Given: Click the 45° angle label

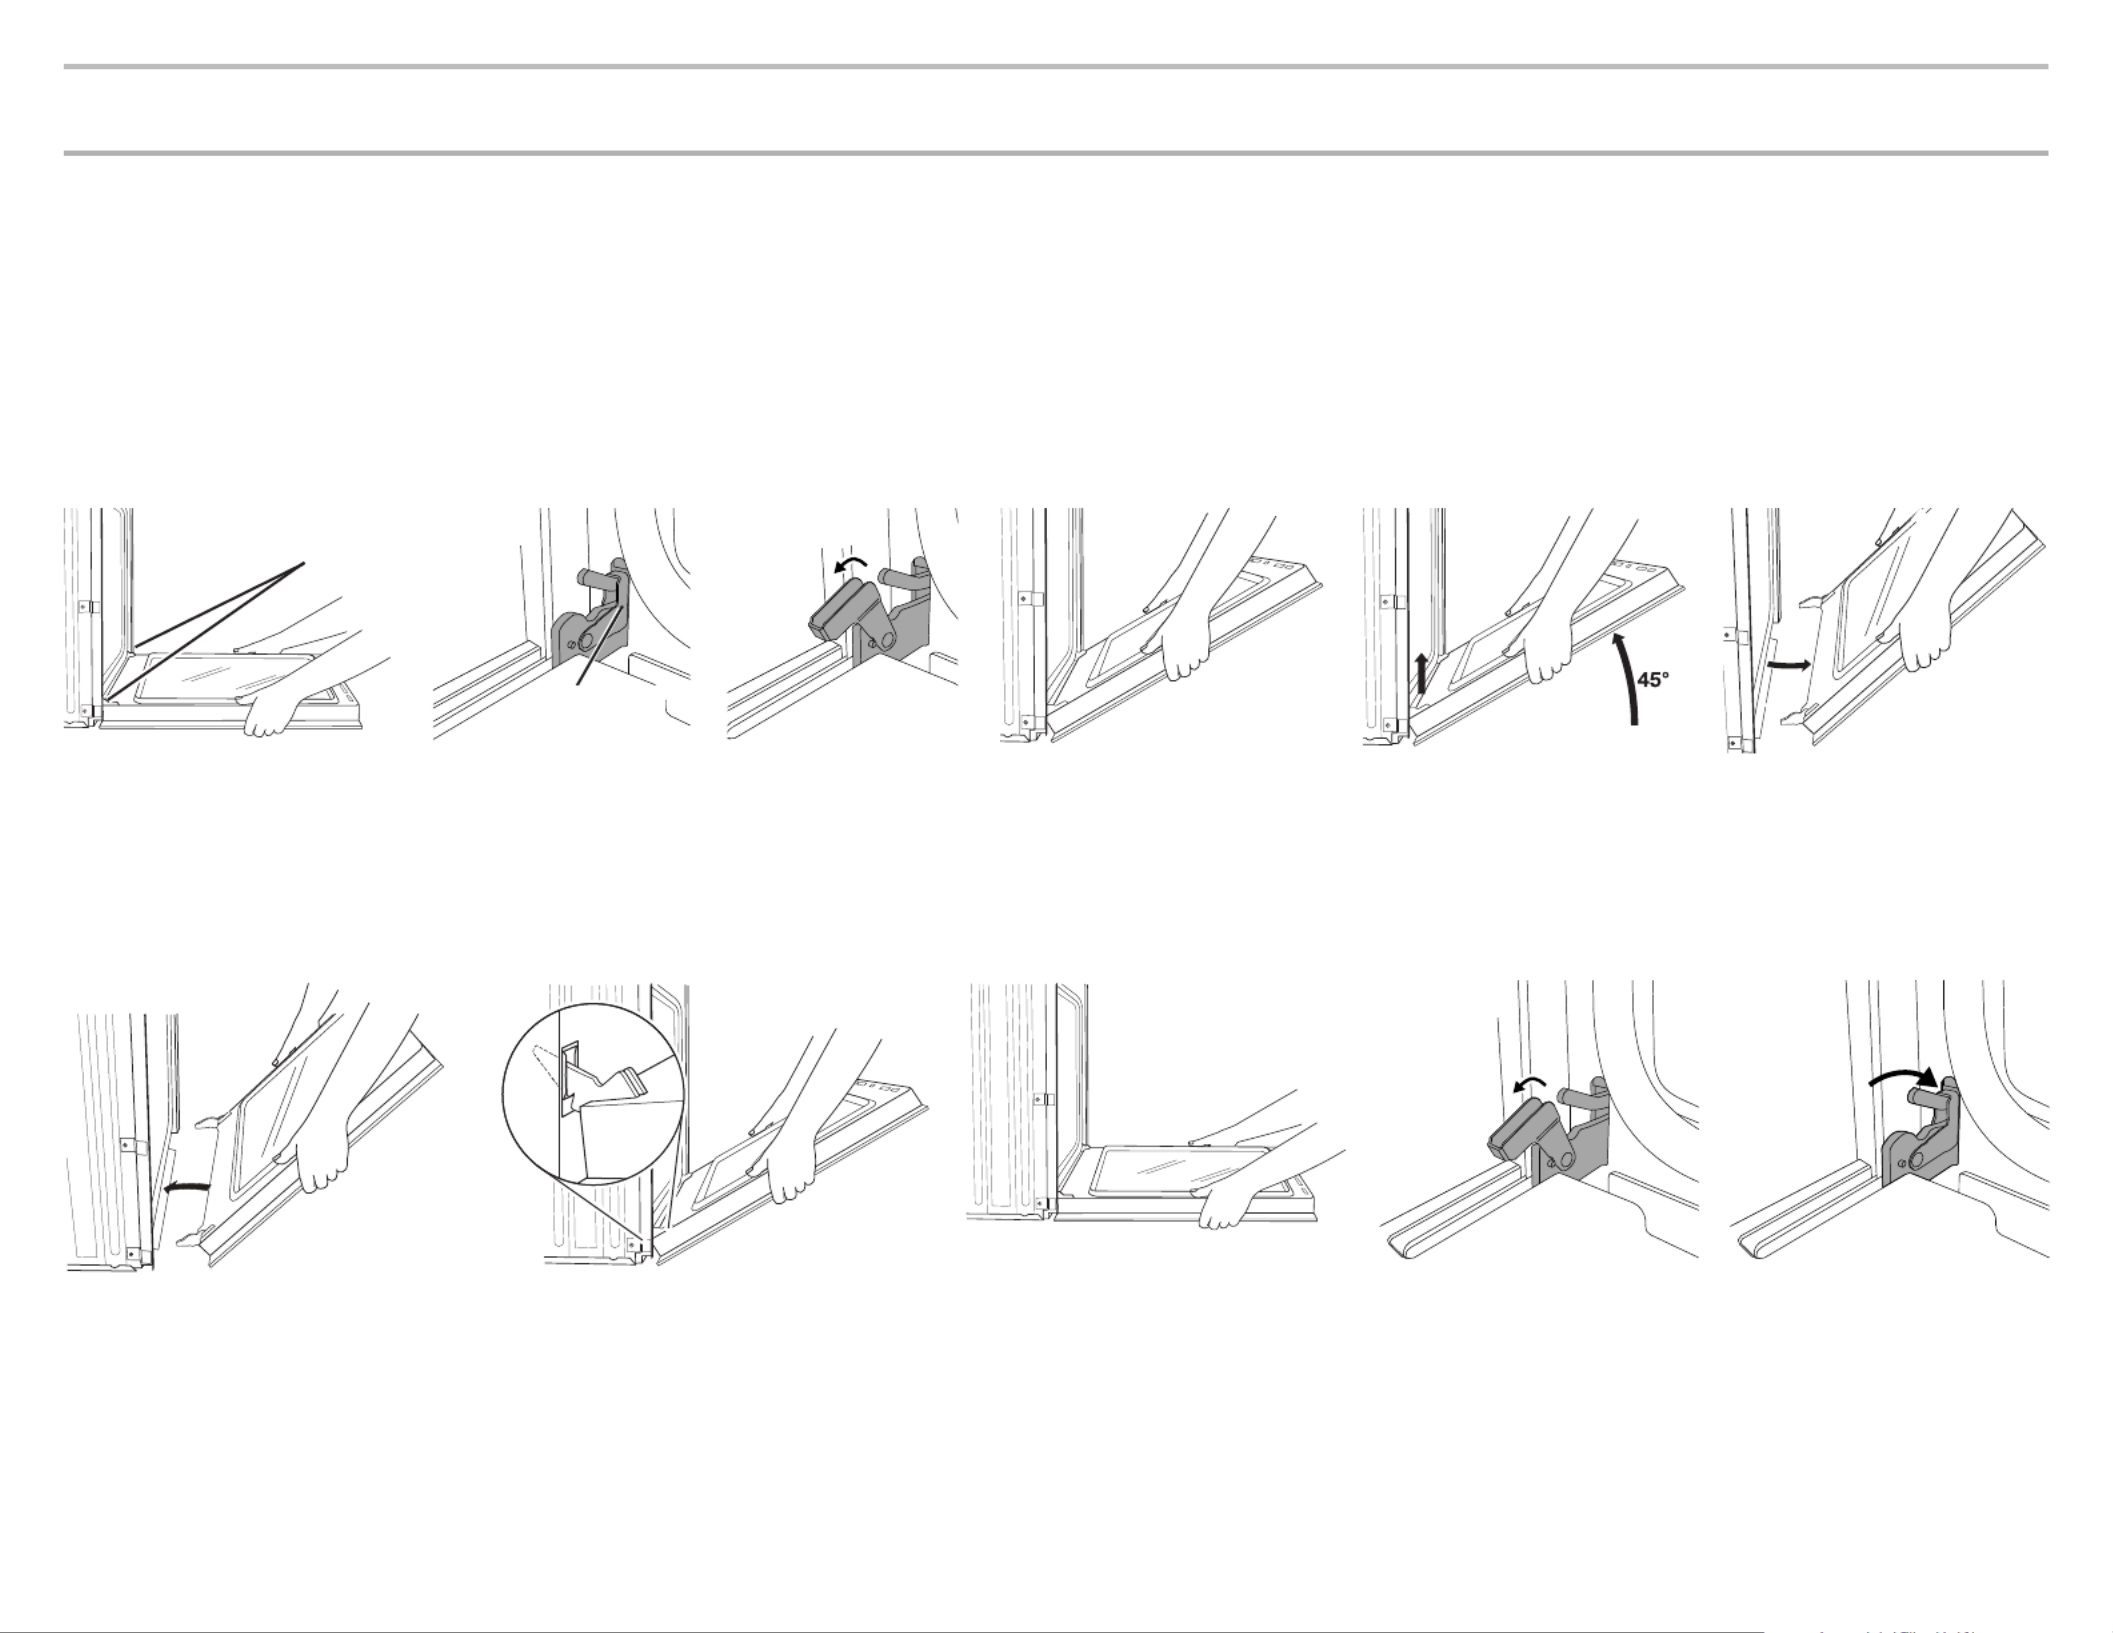Looking at the screenshot, I should [x=1652, y=680].
